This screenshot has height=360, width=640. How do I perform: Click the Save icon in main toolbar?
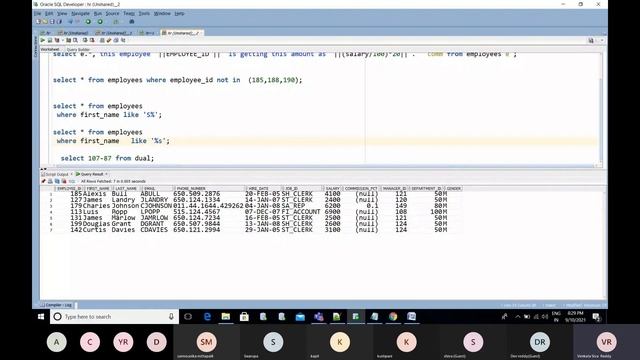(x=52, y=22)
